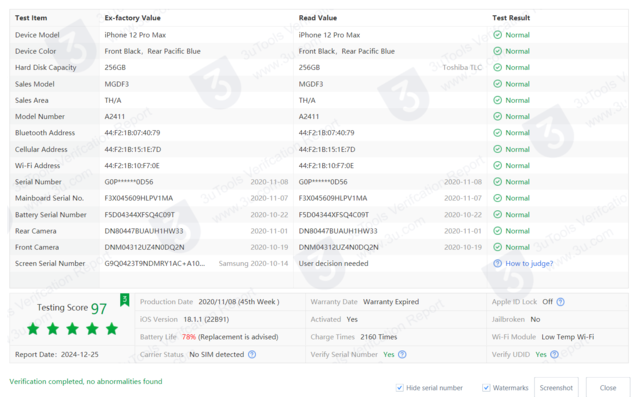The width and height of the screenshot is (640, 397).
Task: Click the Read Value column header
Action: click(x=318, y=18)
